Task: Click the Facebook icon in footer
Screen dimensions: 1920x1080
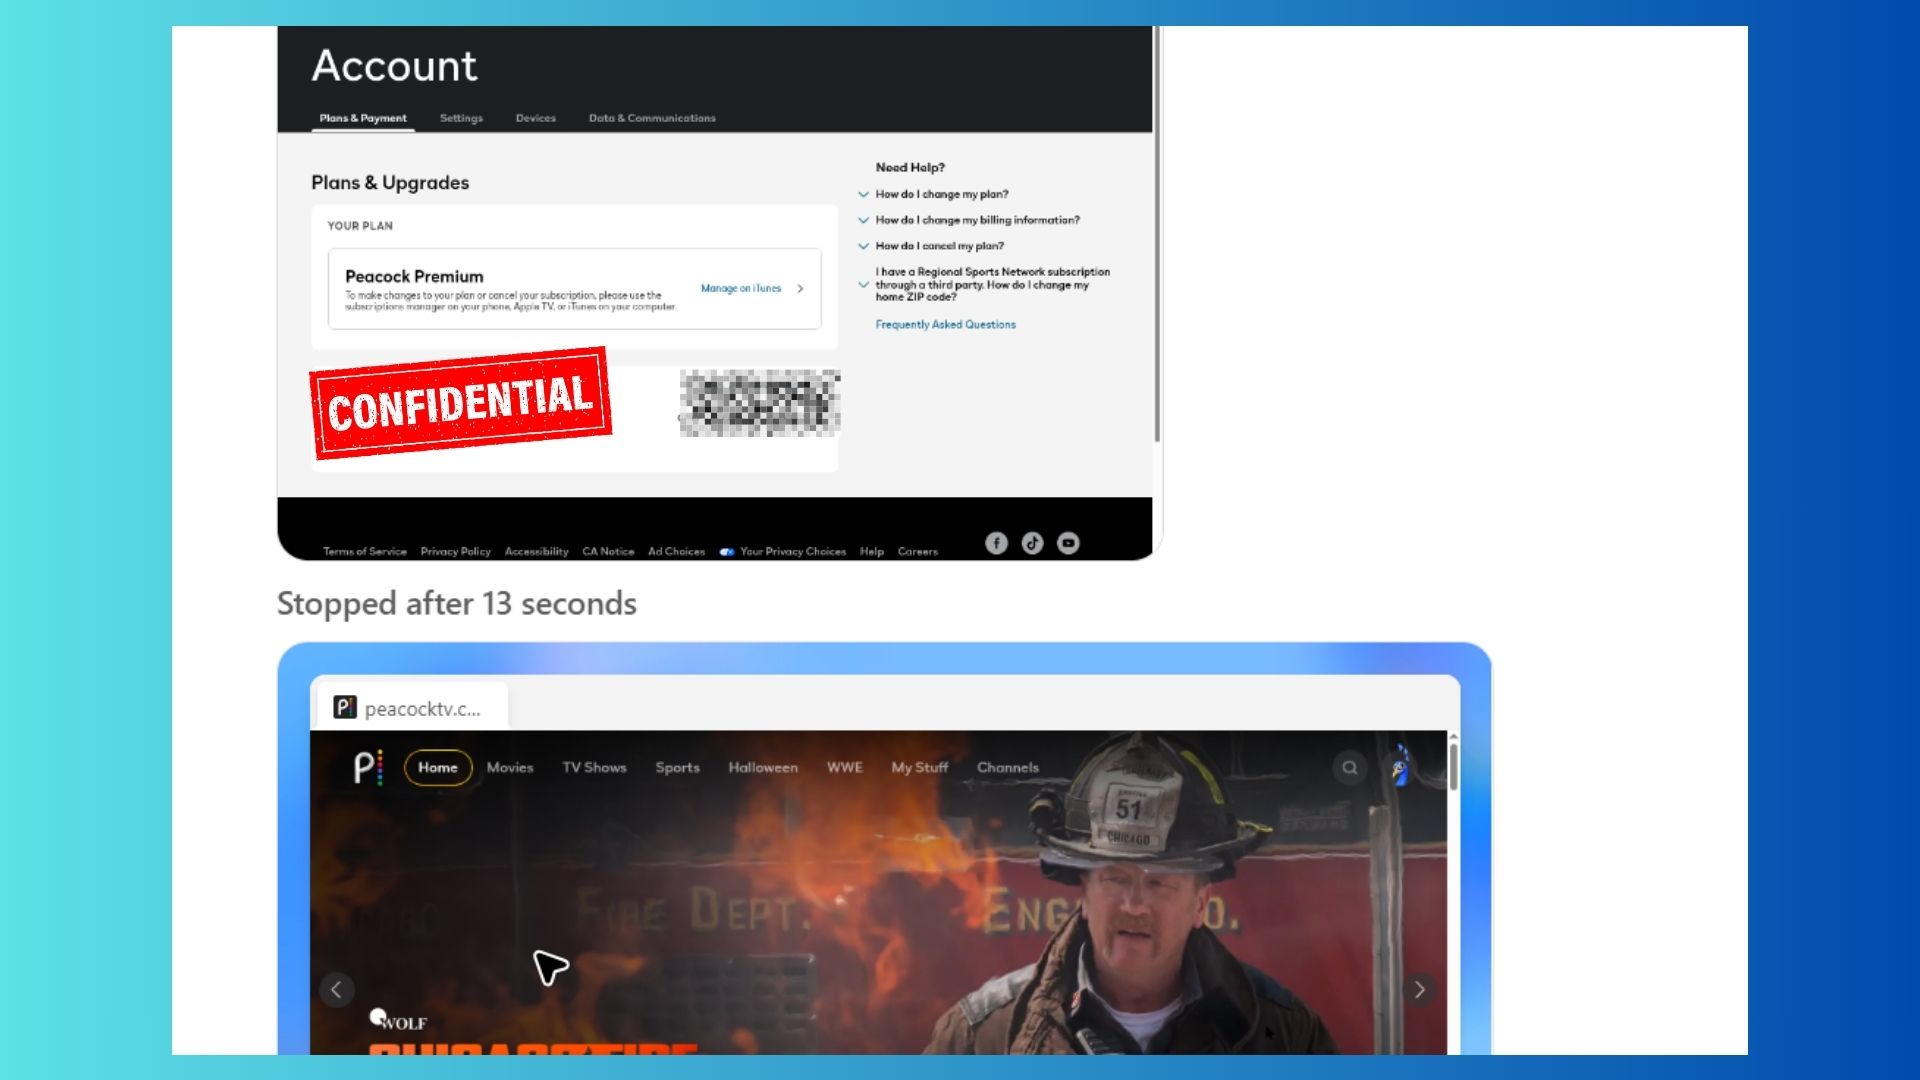Action: 996,543
